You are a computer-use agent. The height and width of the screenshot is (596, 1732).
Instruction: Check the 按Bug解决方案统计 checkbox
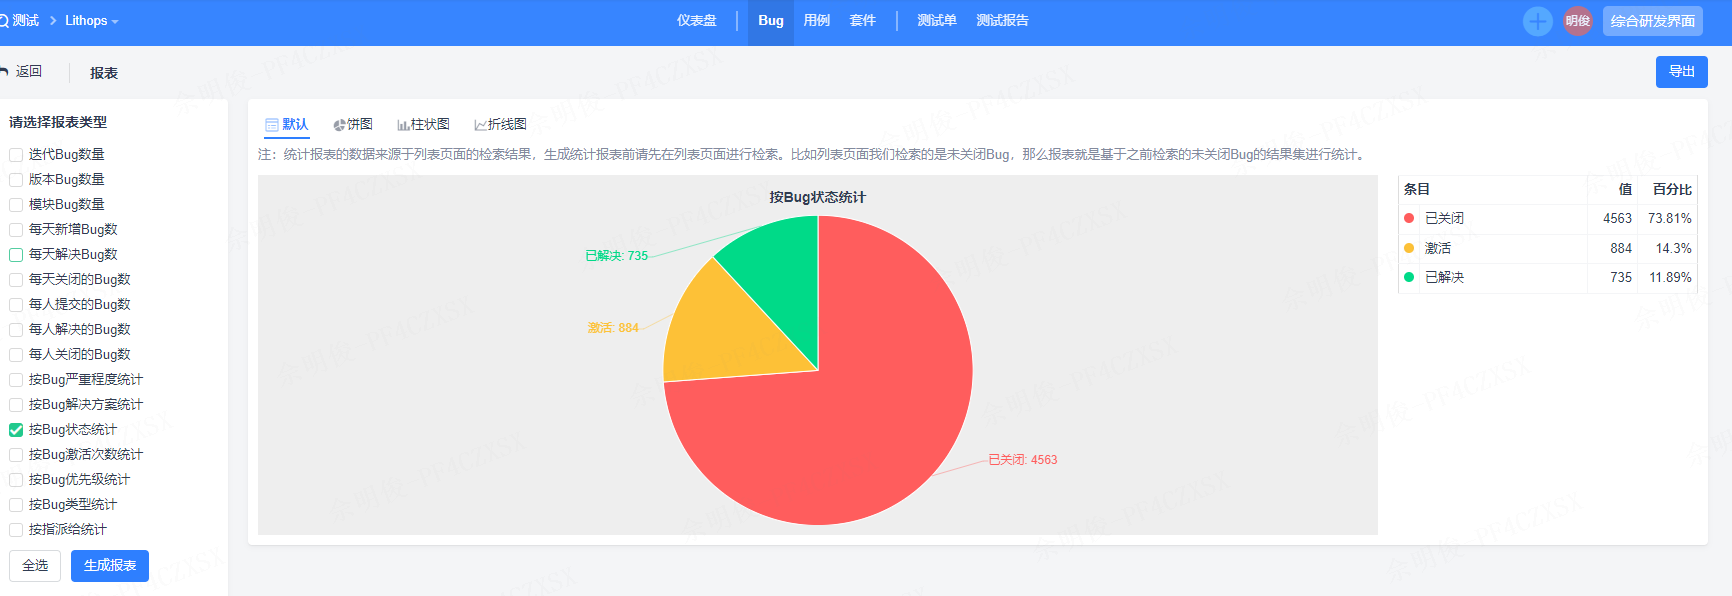16,405
